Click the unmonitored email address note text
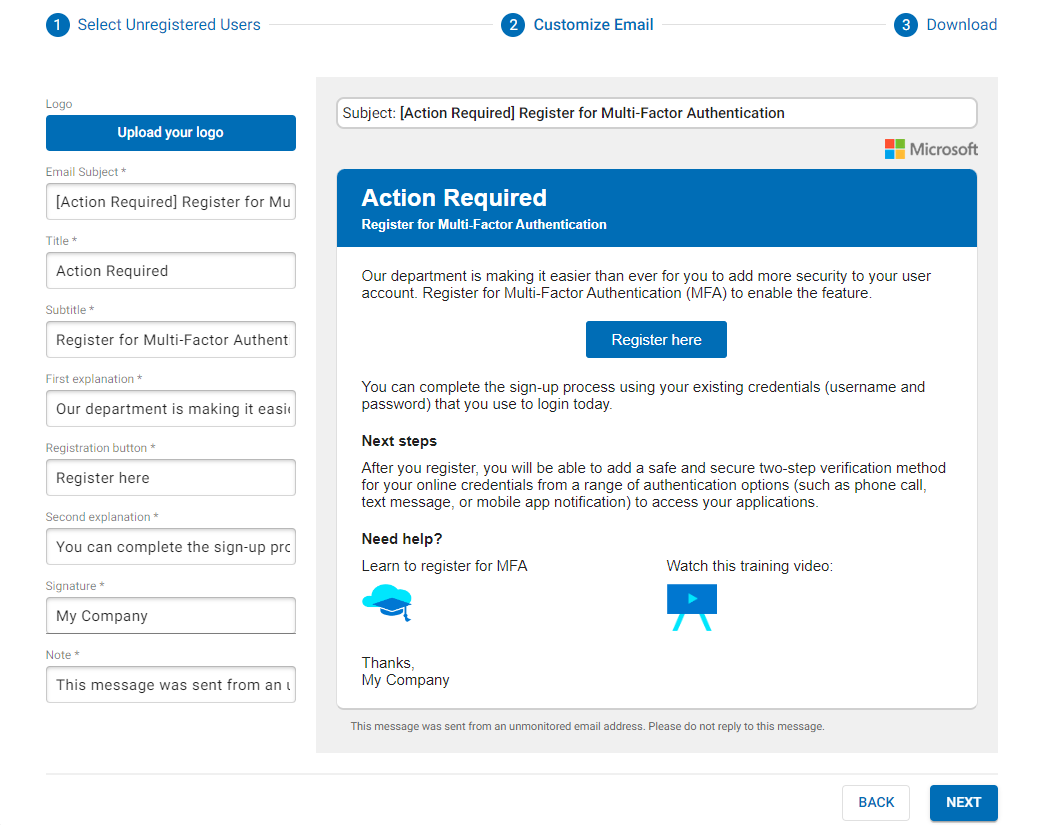 [x=587, y=727]
